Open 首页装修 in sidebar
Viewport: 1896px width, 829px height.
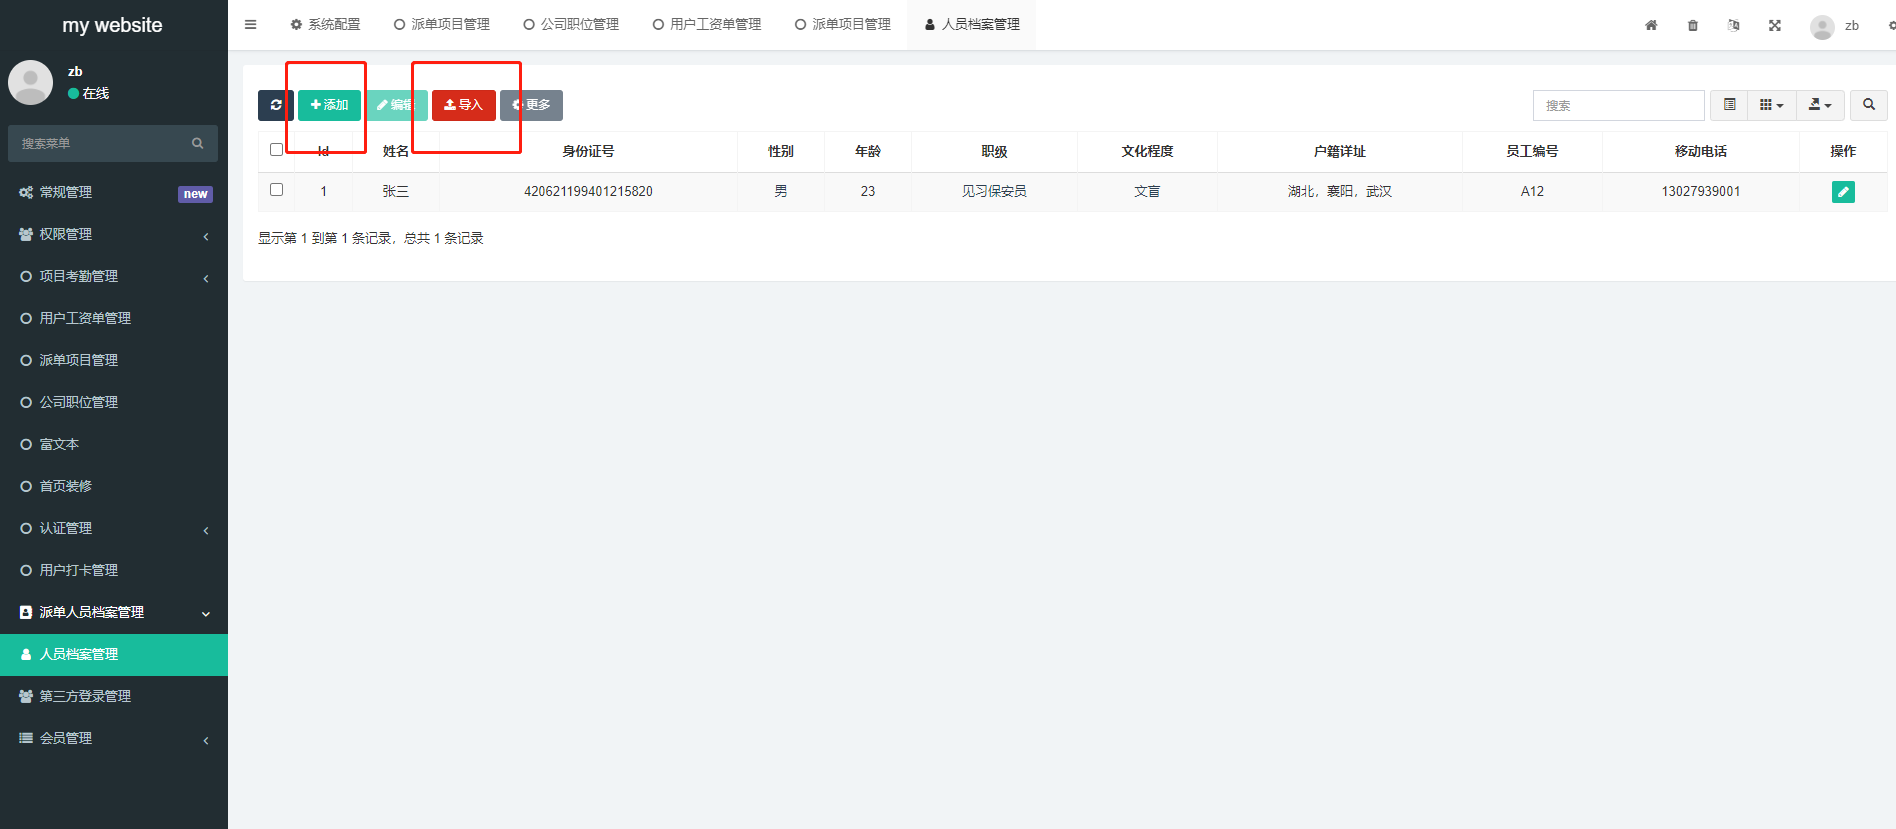114,486
